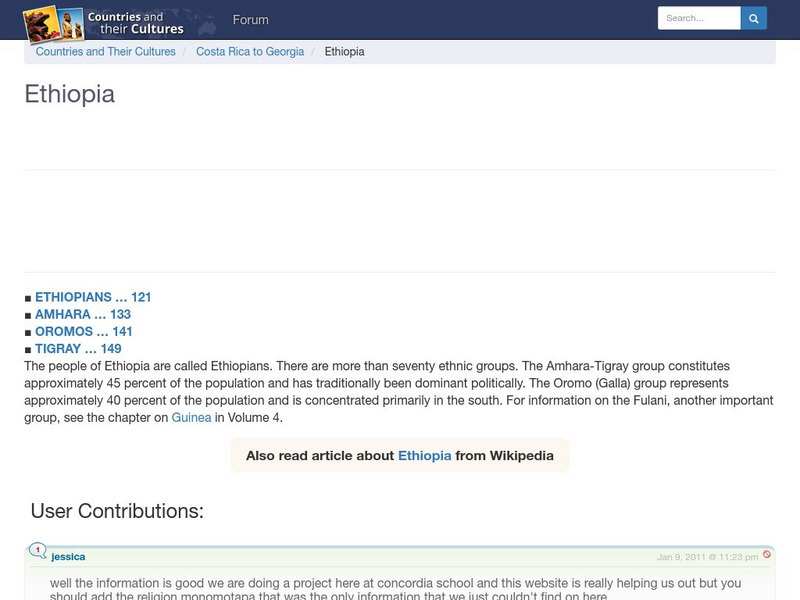Click the User Contributions: heading
800x600 pixels.
[x=117, y=511]
